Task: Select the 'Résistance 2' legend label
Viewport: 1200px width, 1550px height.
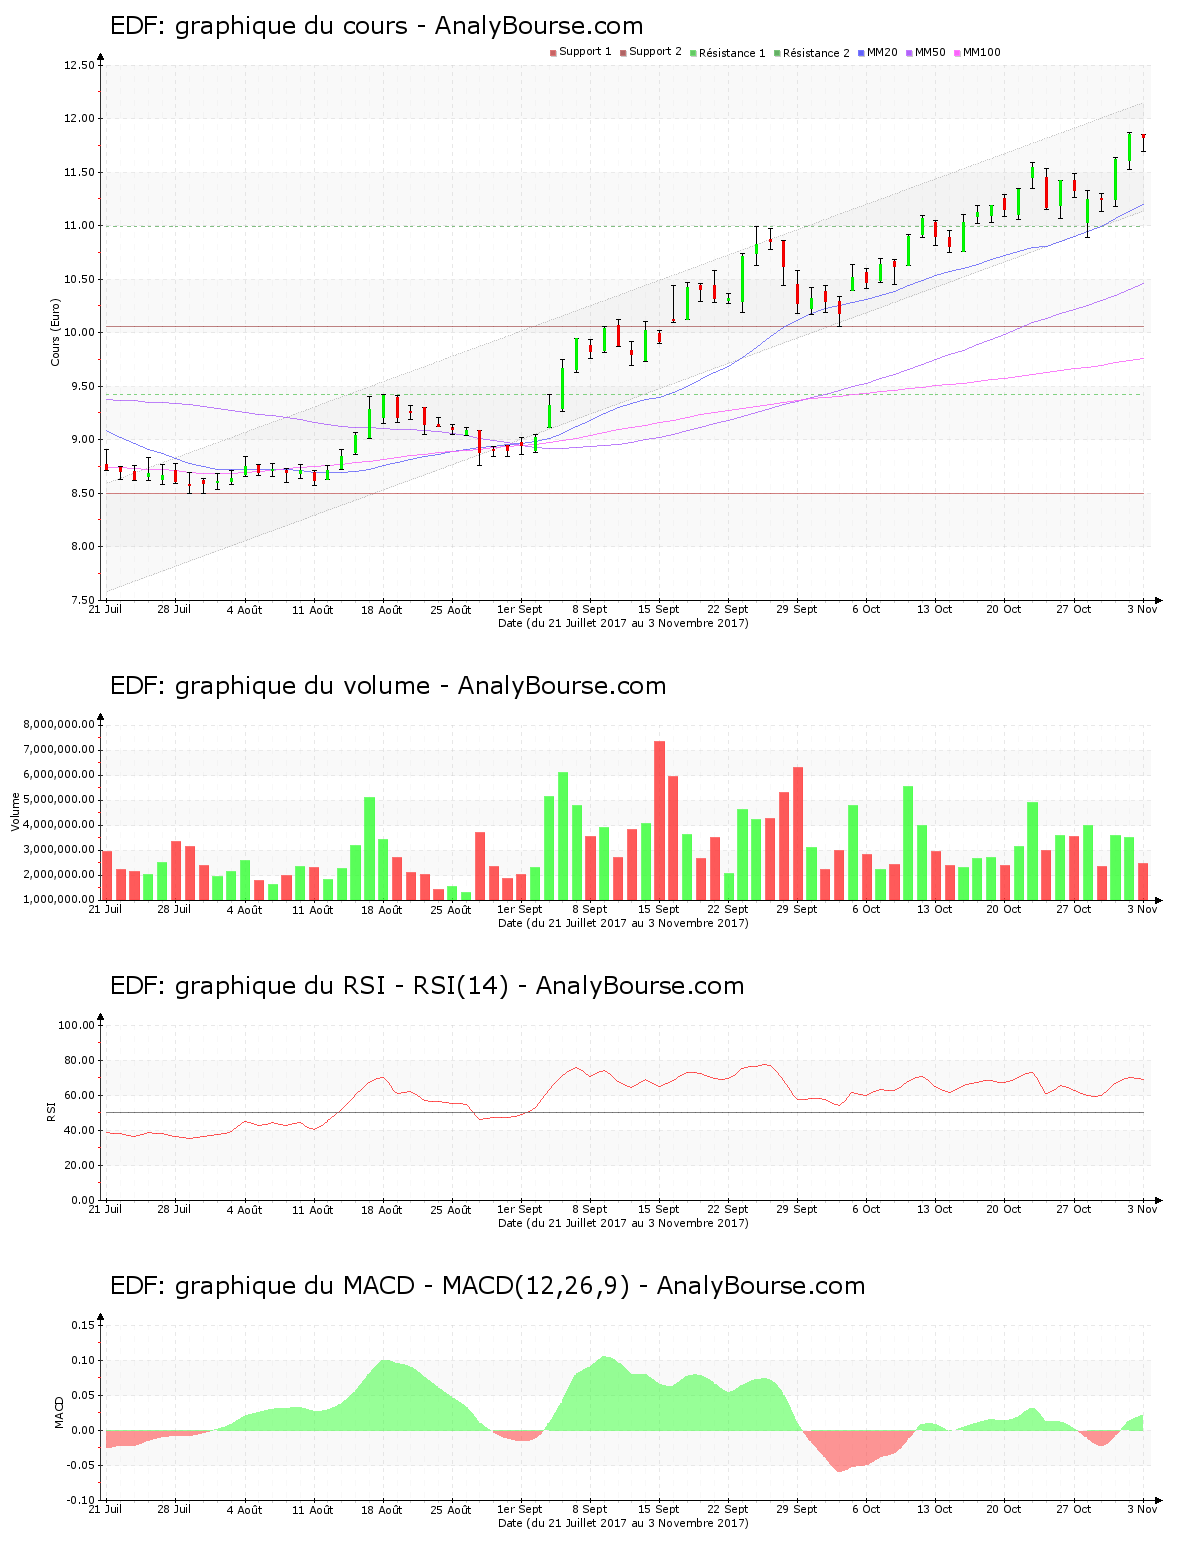Action: (x=816, y=53)
